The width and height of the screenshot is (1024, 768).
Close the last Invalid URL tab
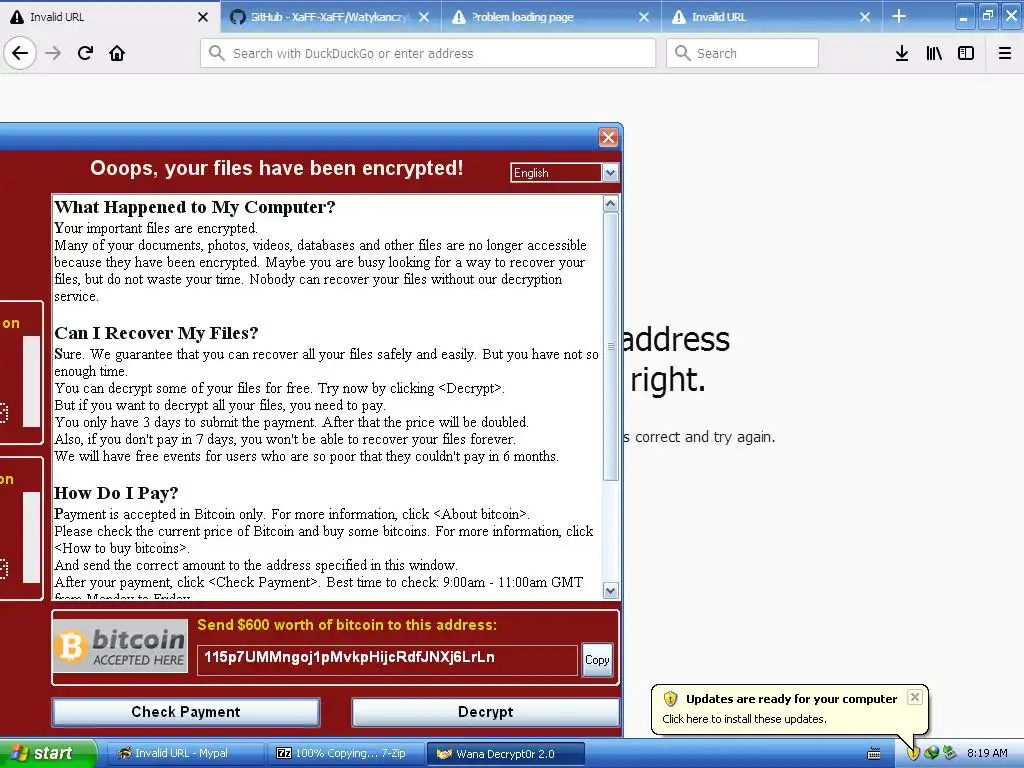[x=865, y=17]
